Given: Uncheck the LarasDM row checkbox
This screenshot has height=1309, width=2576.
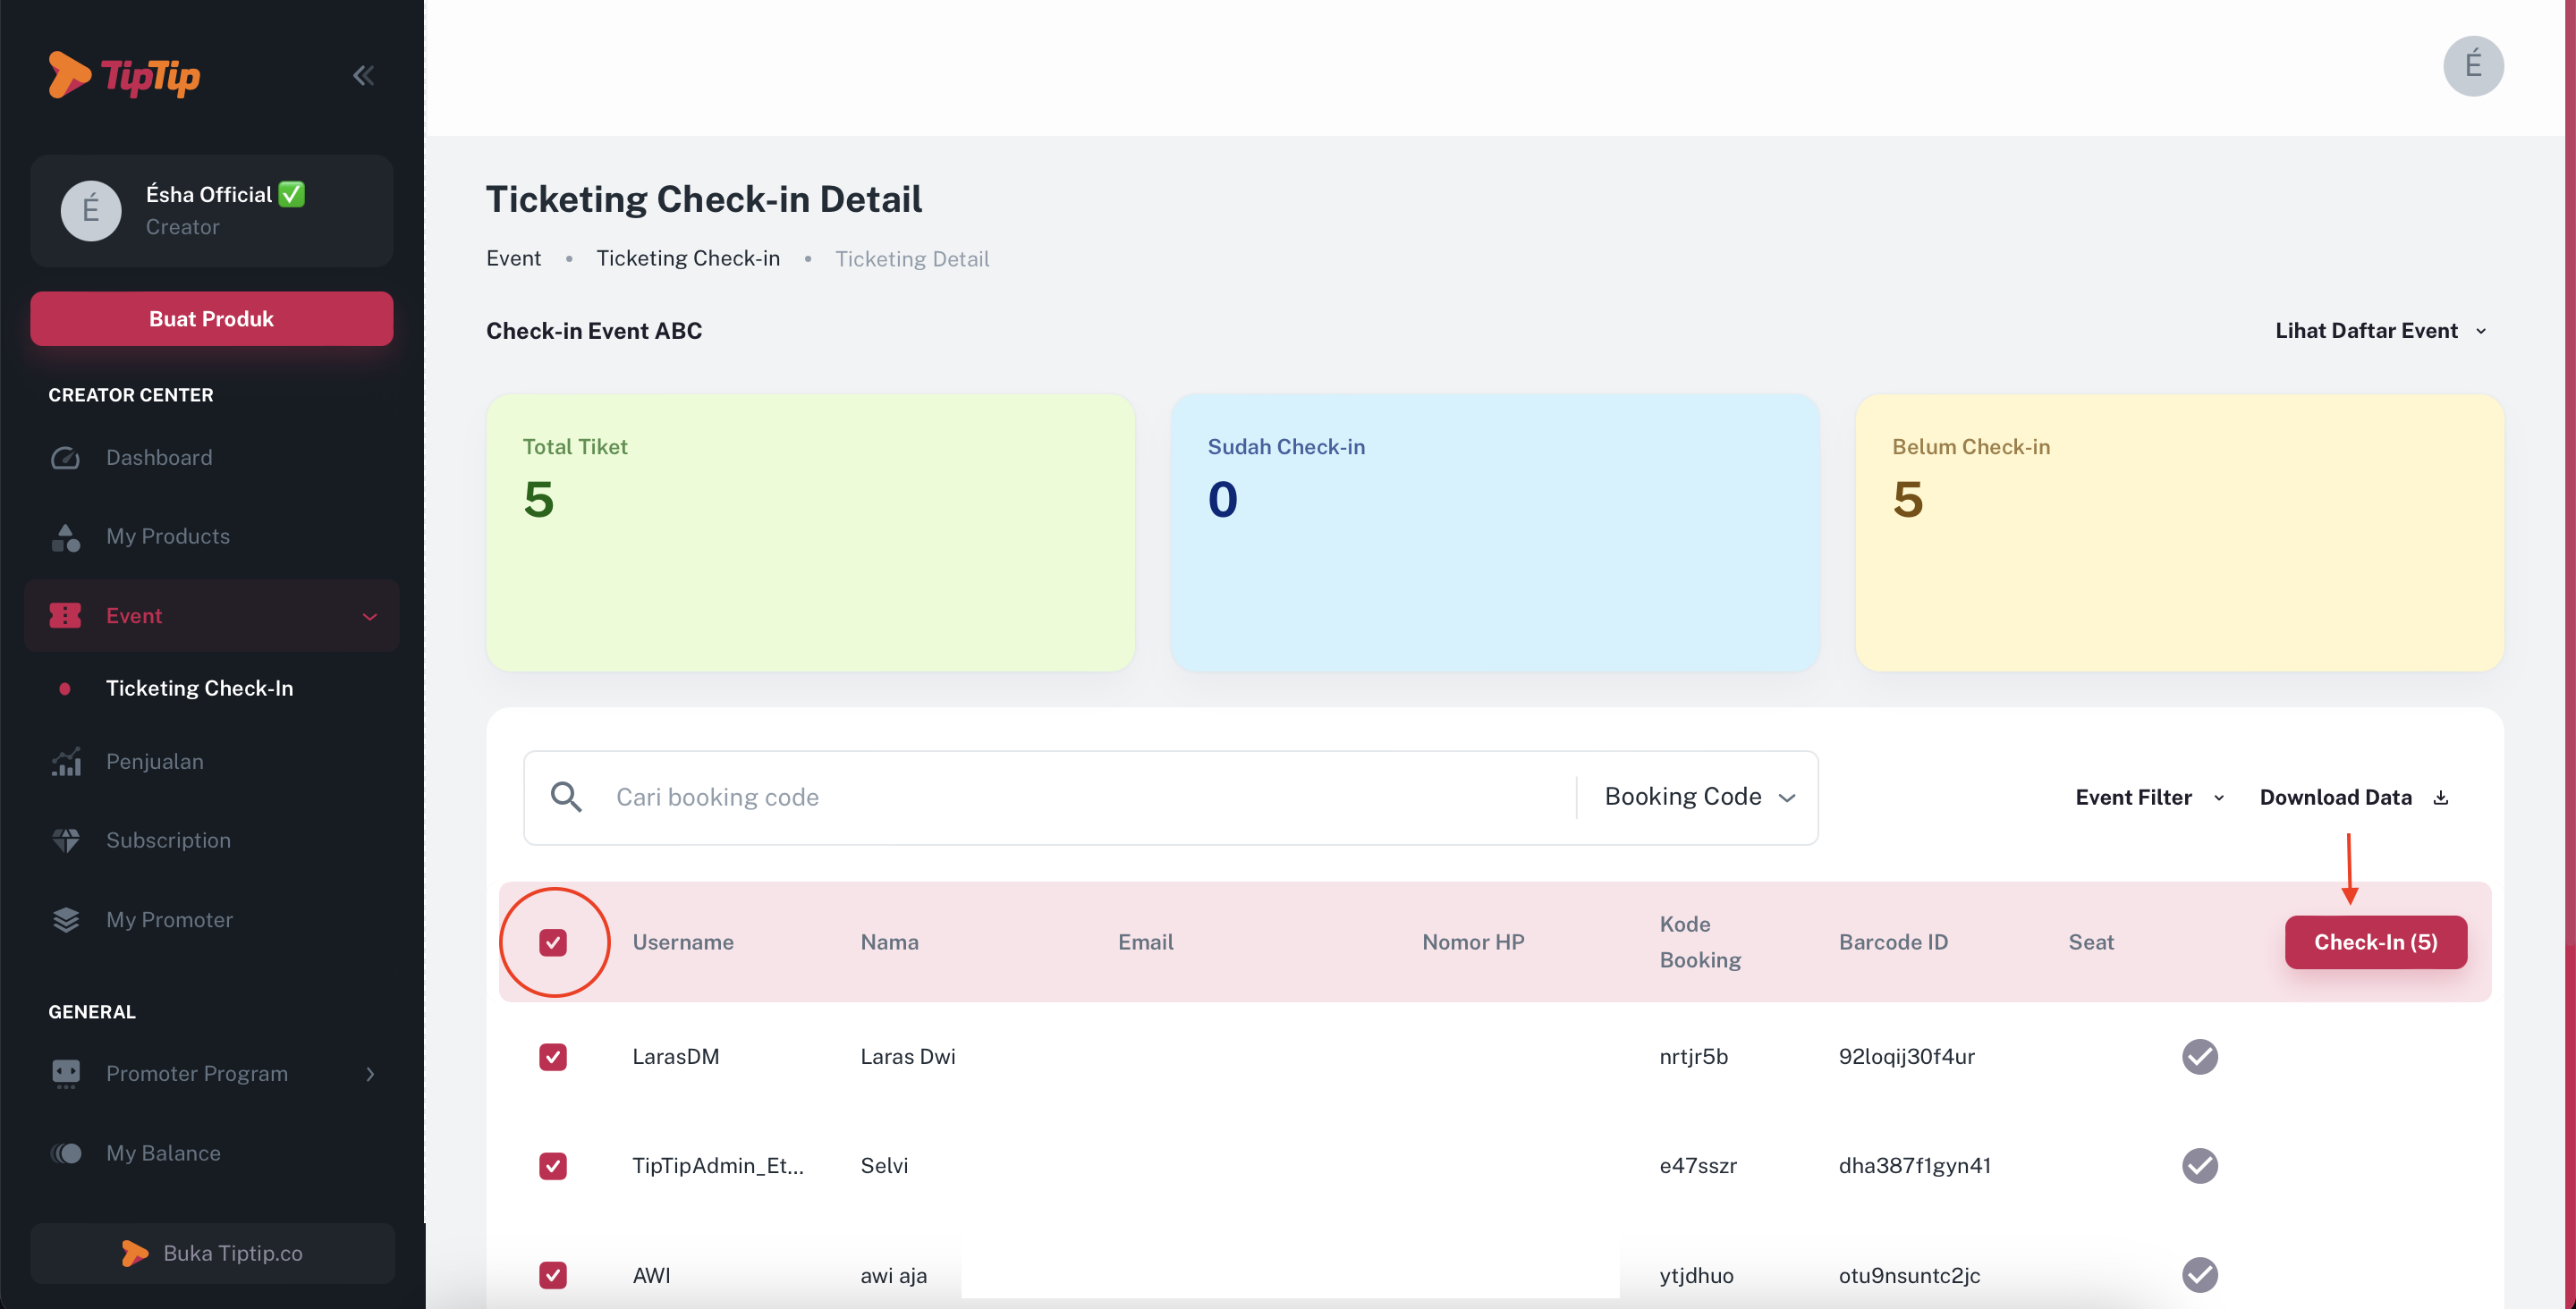Looking at the screenshot, I should 553,1057.
